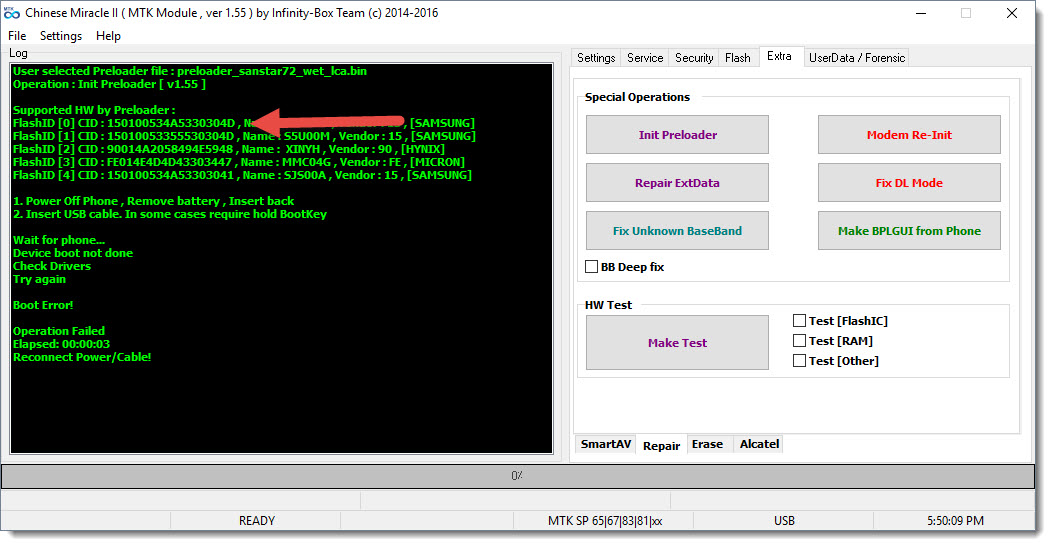
Task: Click the Init Preloader button
Action: pos(677,135)
